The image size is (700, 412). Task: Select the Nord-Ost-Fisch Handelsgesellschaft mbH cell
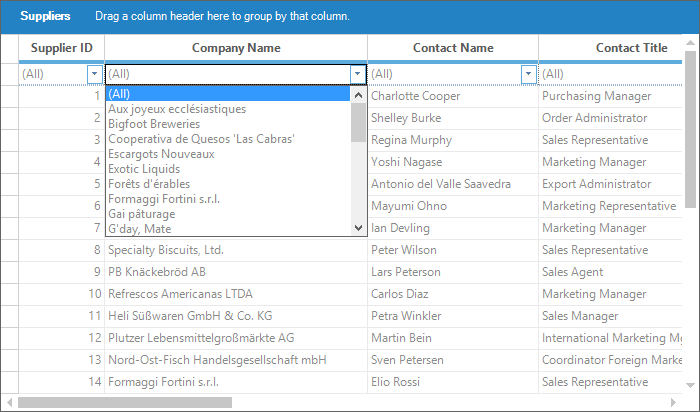(x=236, y=360)
